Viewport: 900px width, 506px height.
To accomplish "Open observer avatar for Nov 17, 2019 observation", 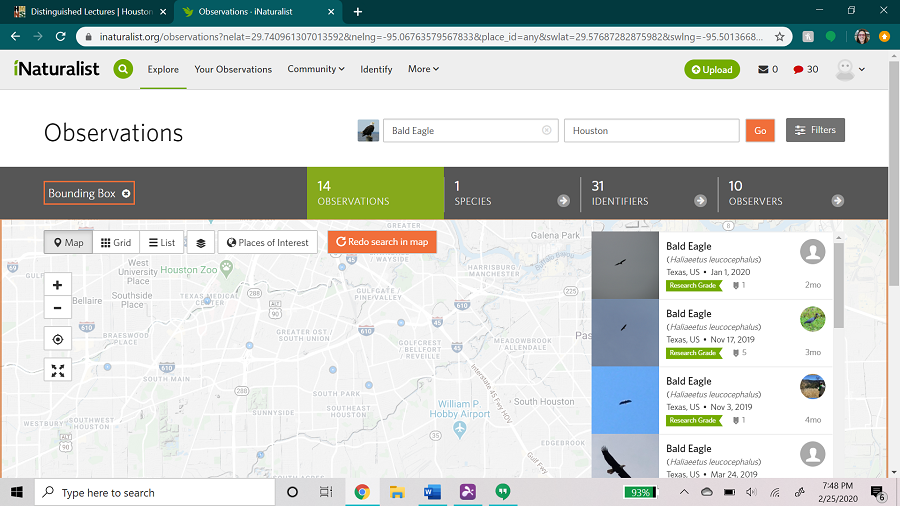I will tap(812, 319).
